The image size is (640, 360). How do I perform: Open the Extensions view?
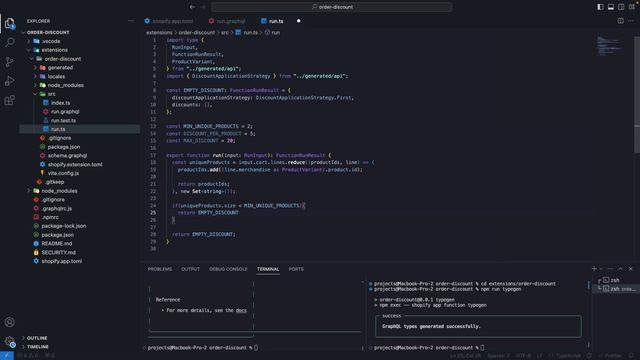pos(9,100)
